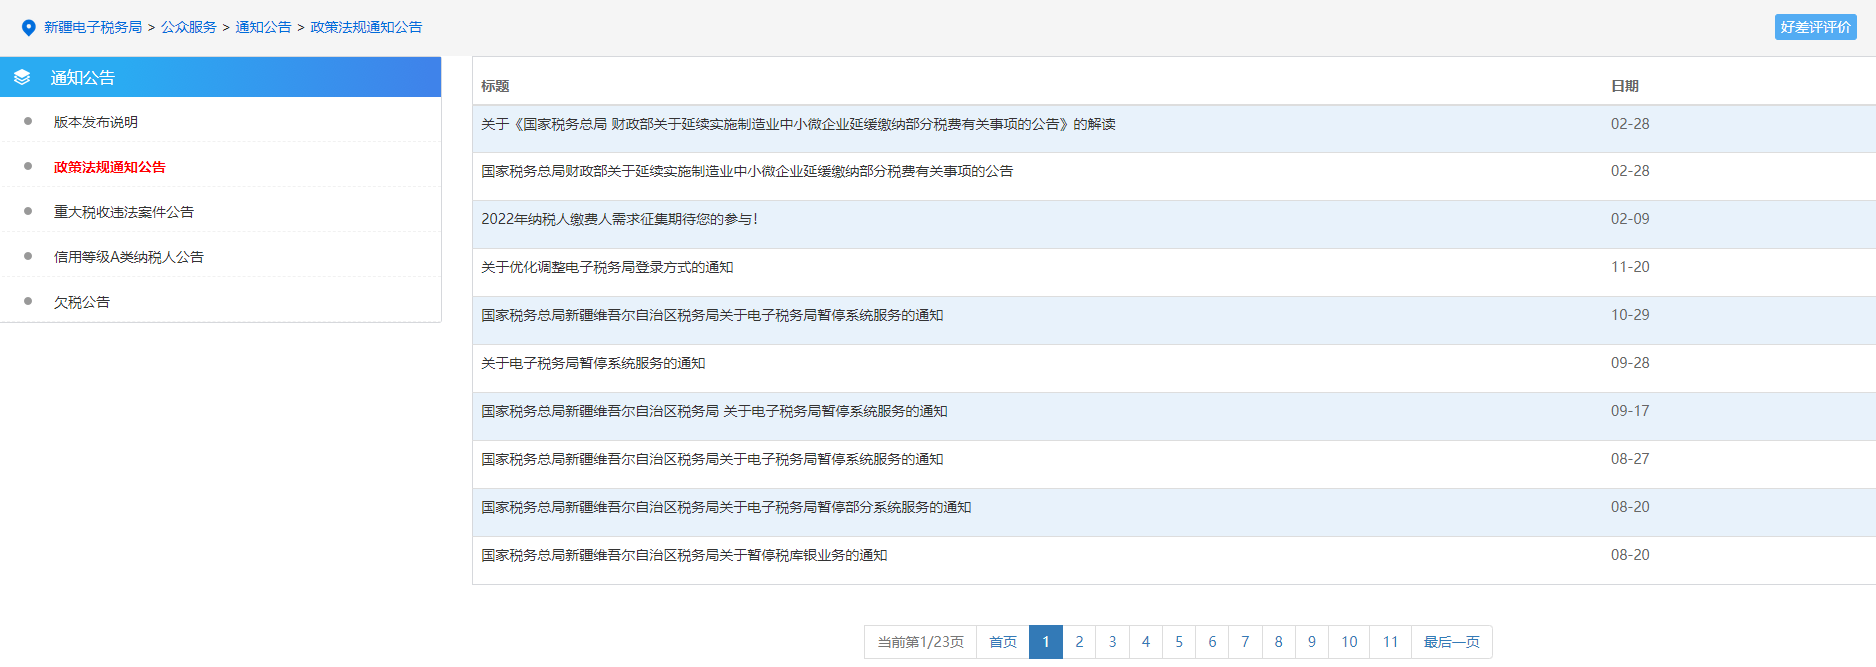Select 重大税收违法案件公告 in sidebar

tap(124, 212)
